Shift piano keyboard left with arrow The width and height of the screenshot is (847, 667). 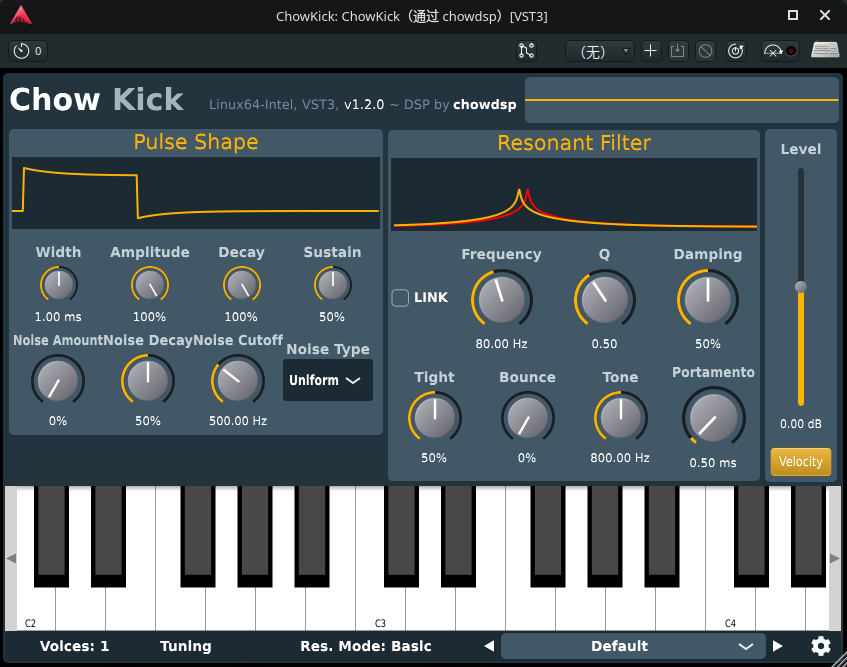pyautogui.click(x=11, y=558)
